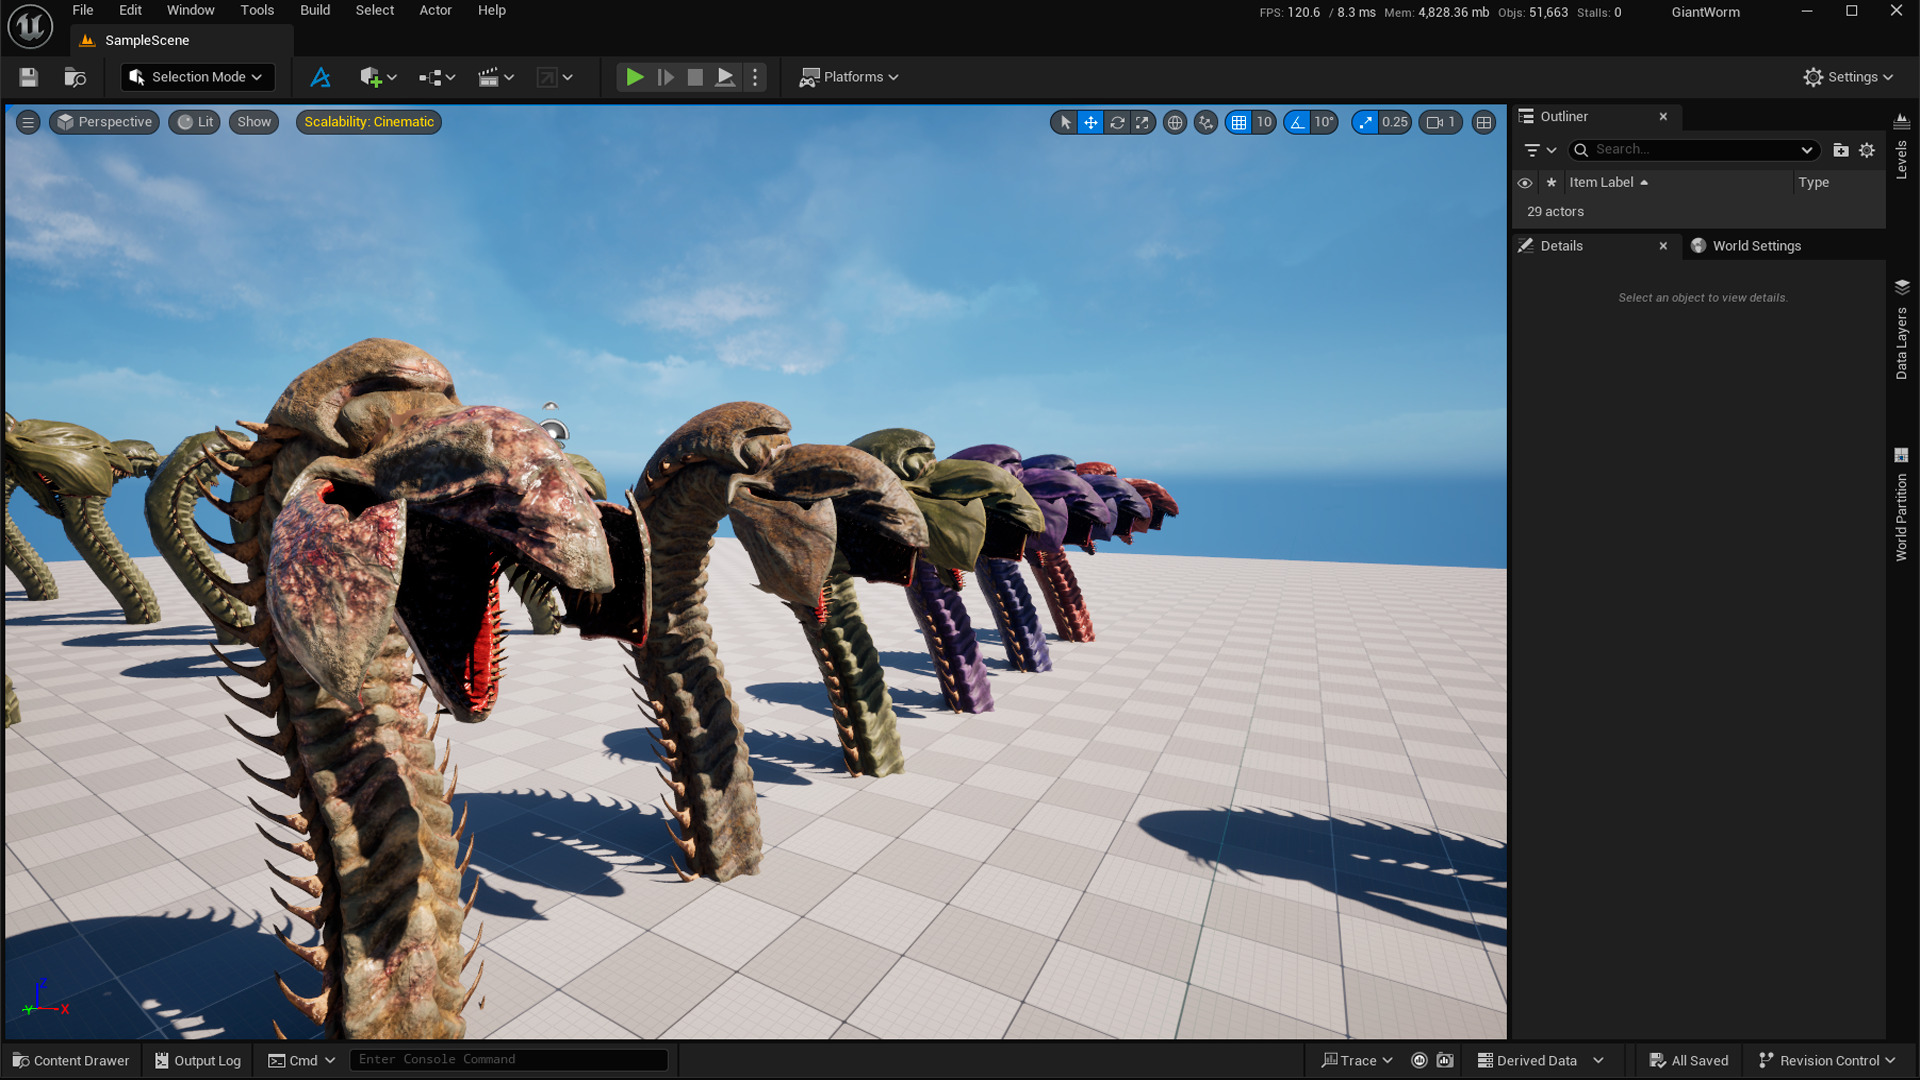Toggle surface snapping icon
The width and height of the screenshot is (1920, 1080).
pyautogui.click(x=1206, y=122)
